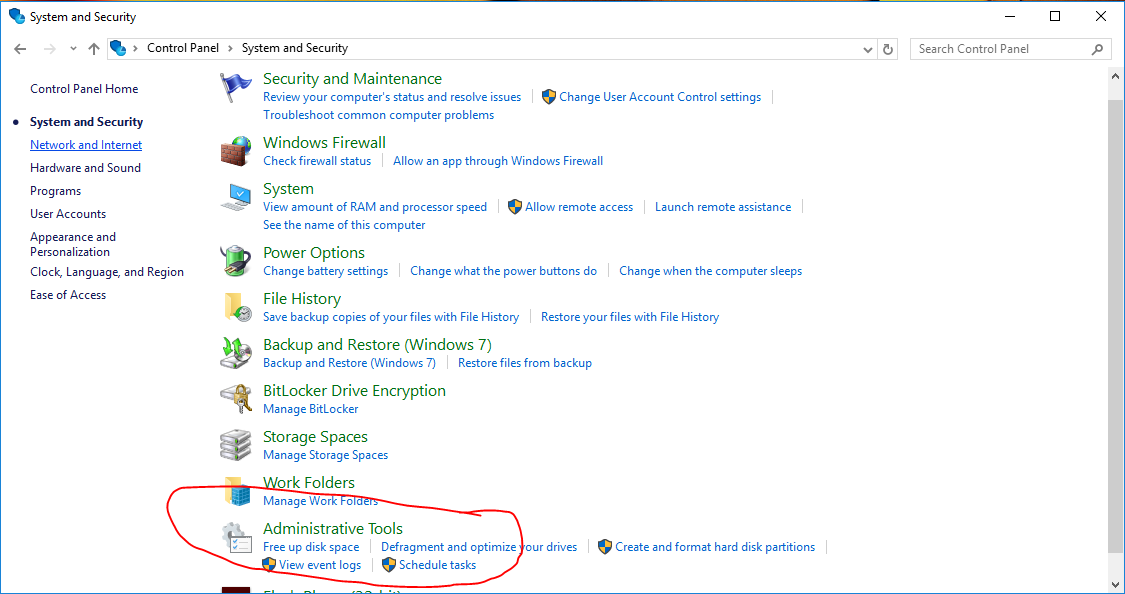Open recent locations dropdown arrow
Screen dimensions: 1125x594
(x=73, y=49)
